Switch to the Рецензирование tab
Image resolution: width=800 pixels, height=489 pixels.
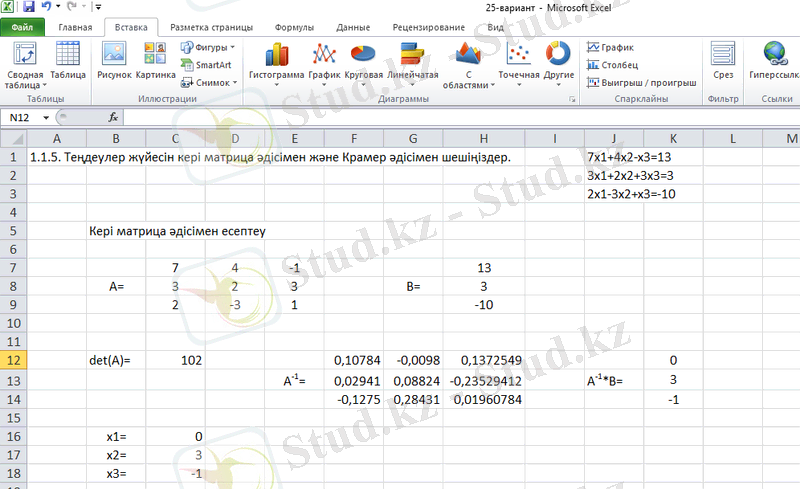pyautogui.click(x=429, y=27)
